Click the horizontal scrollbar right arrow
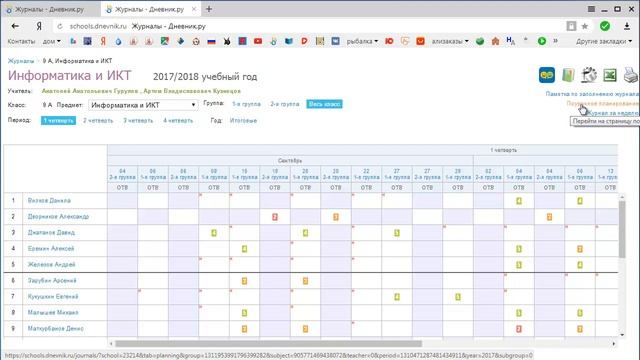640x360 pixels. click(x=613, y=344)
